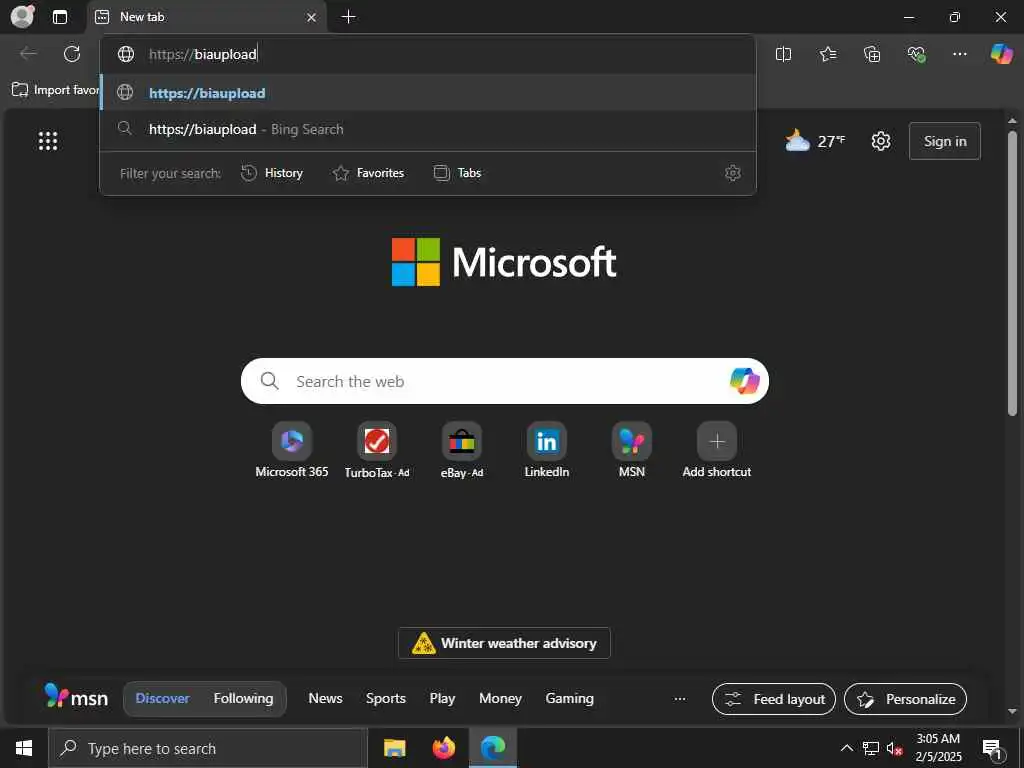Screen dimensions: 1024x768
Task: Click taskbar Type here to search box
Action: (x=208, y=748)
